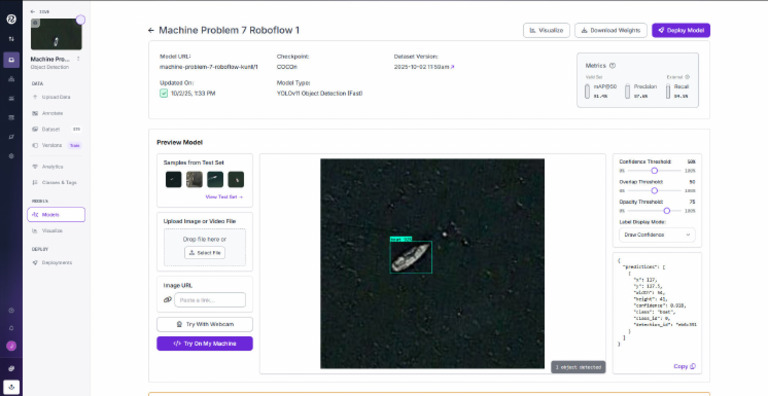Click the project thumbnail image in sidebar
Viewport: 768px width, 396px height.
tap(56, 34)
